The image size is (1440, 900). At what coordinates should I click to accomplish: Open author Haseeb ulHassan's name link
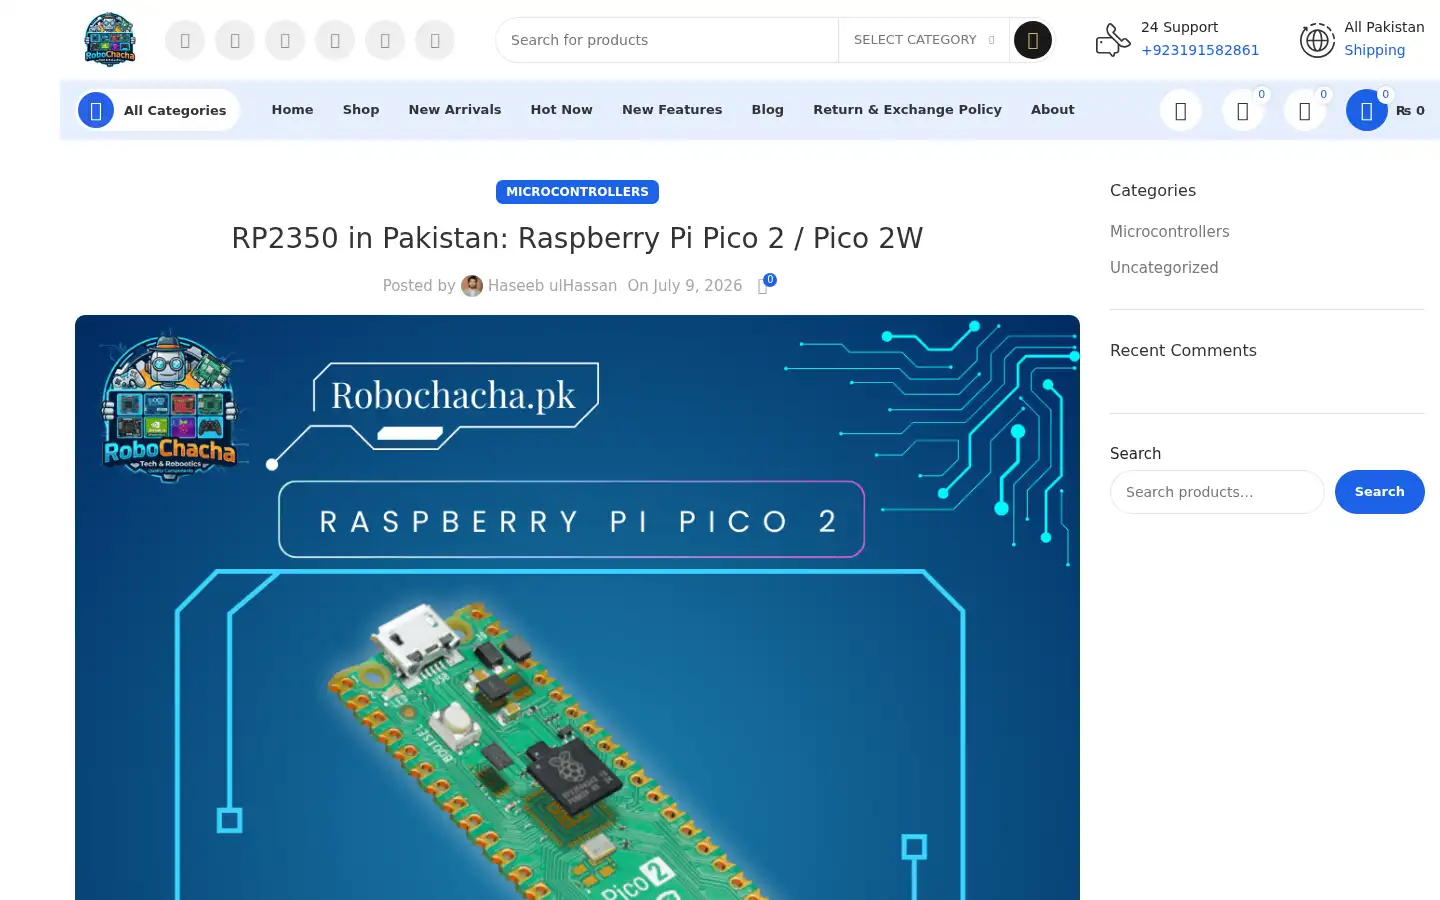click(552, 286)
